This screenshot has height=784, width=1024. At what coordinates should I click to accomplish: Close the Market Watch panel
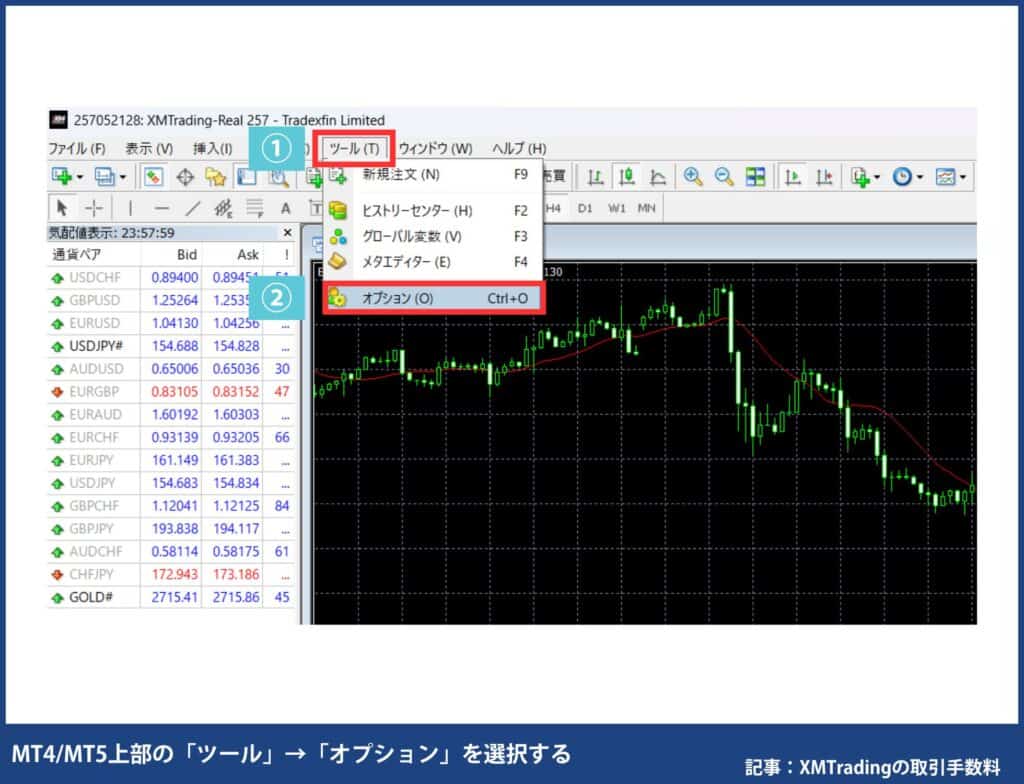click(x=287, y=233)
